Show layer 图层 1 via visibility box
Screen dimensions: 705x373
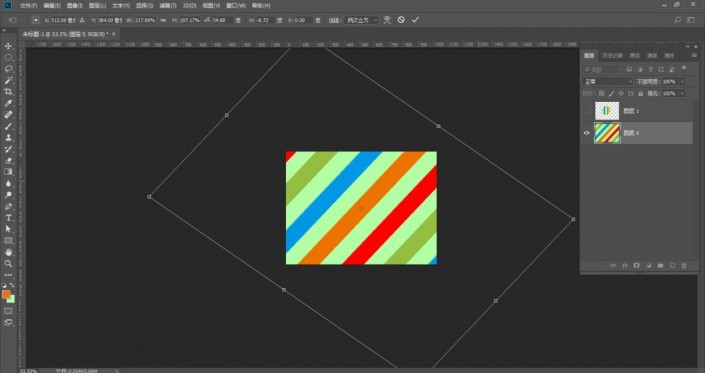coord(586,111)
